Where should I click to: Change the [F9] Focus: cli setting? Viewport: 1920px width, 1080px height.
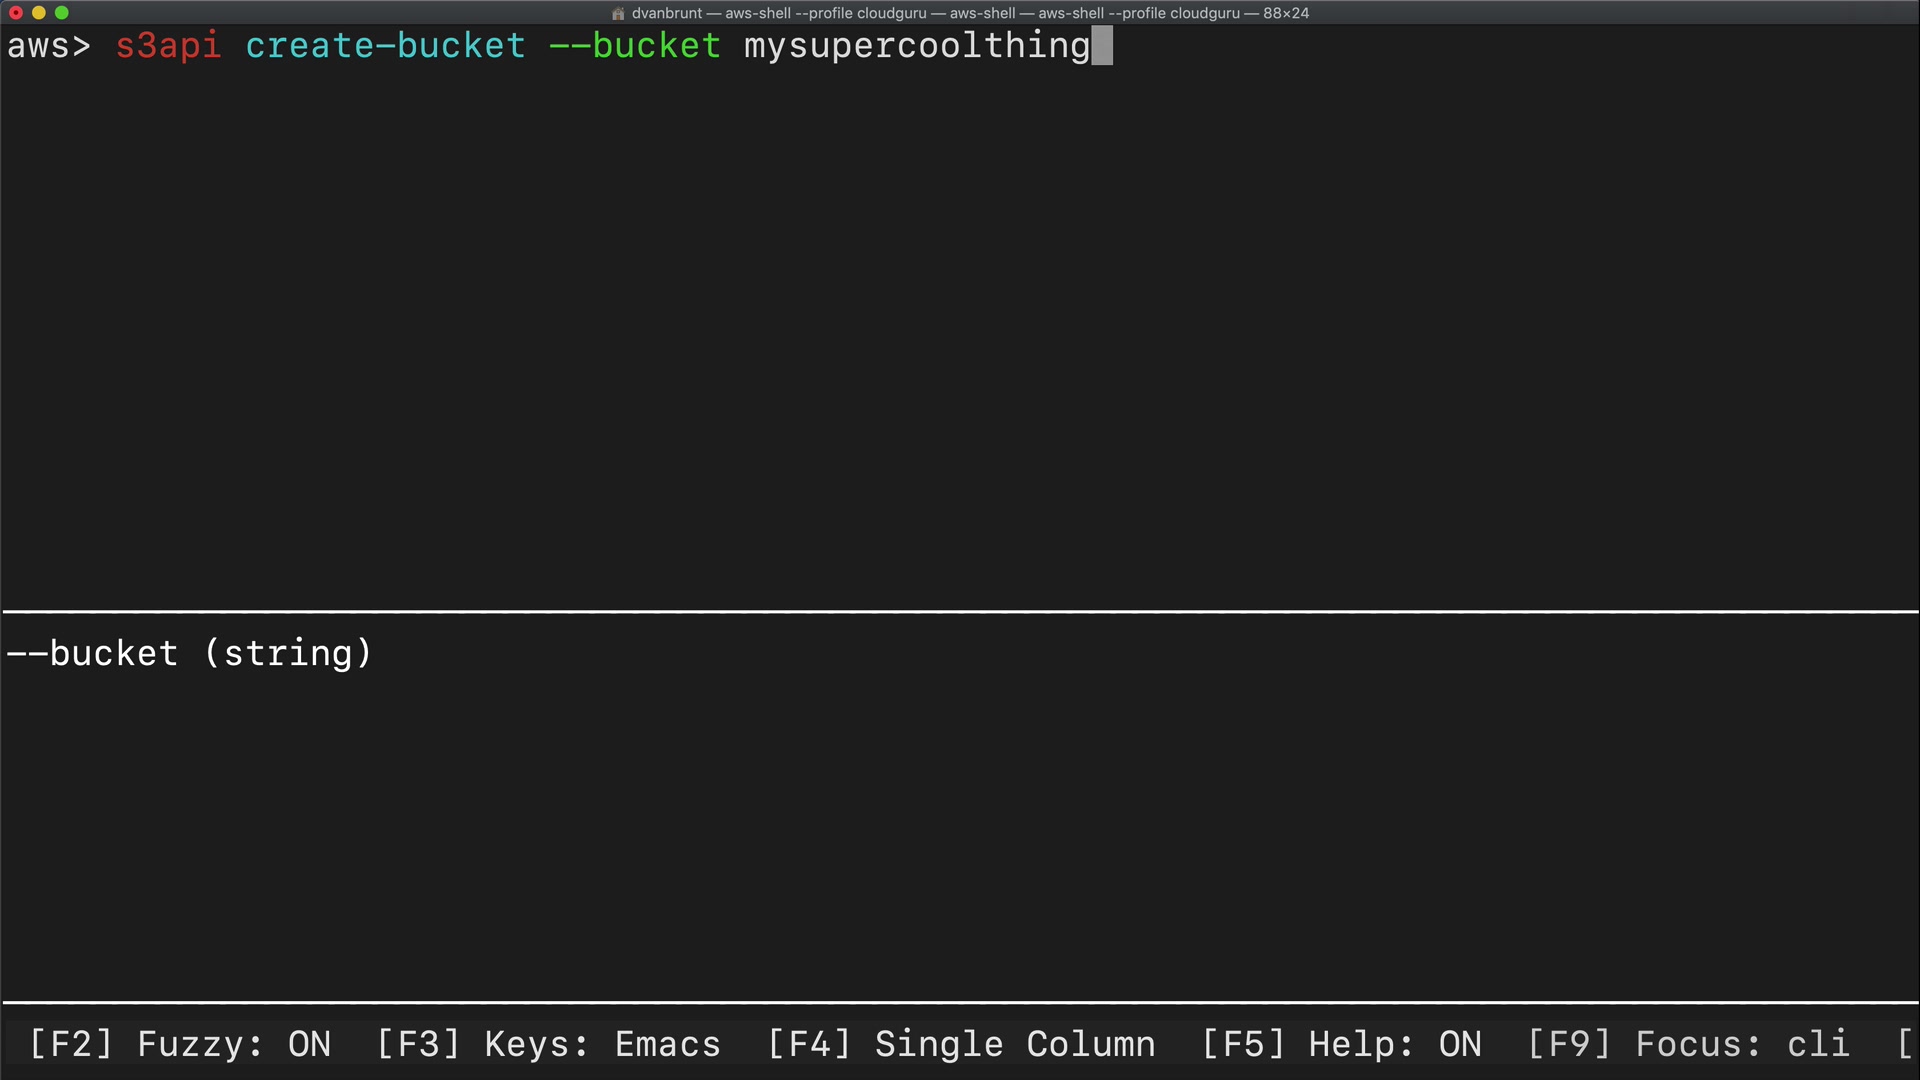tap(1688, 1044)
